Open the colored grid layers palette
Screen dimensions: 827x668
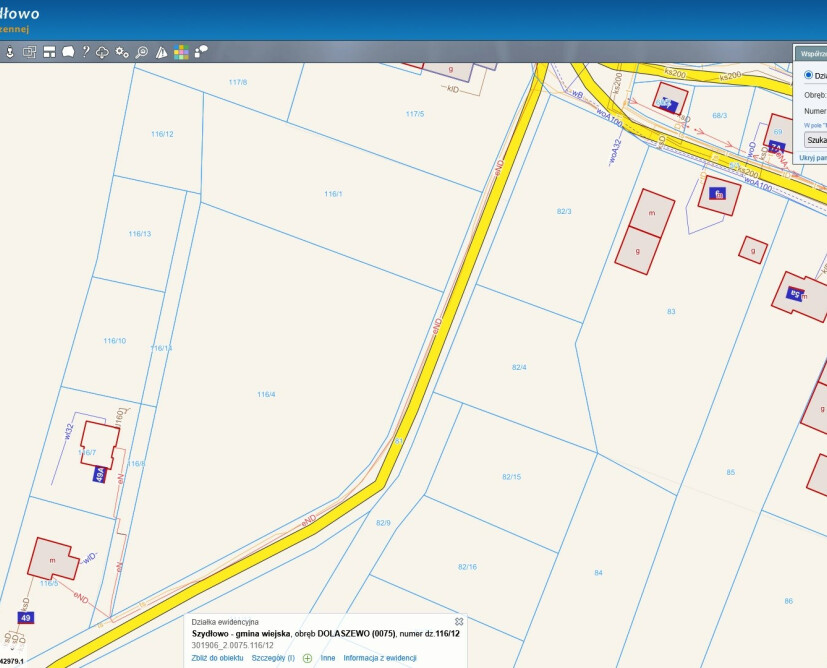[181, 52]
